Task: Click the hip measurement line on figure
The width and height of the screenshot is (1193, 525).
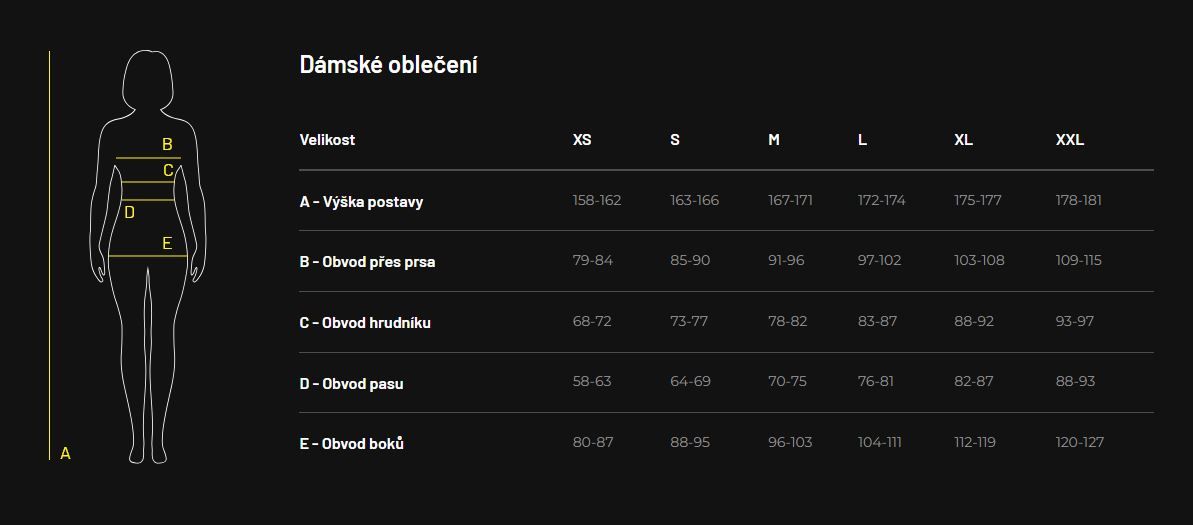Action: pos(148,256)
